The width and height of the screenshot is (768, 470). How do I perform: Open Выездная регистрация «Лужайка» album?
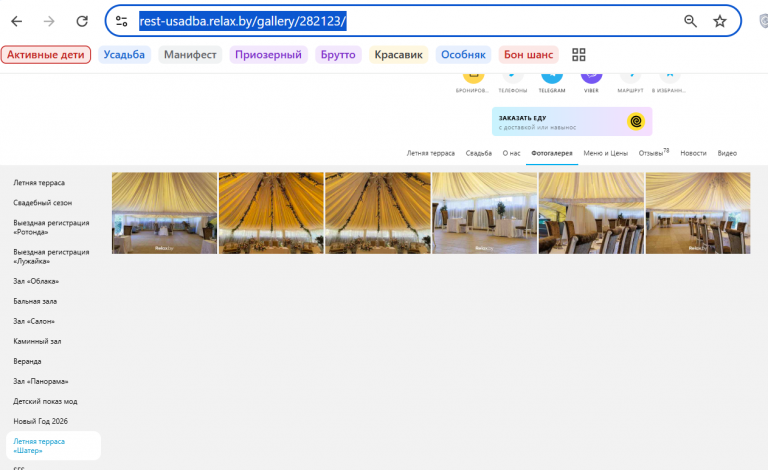tap(51, 257)
